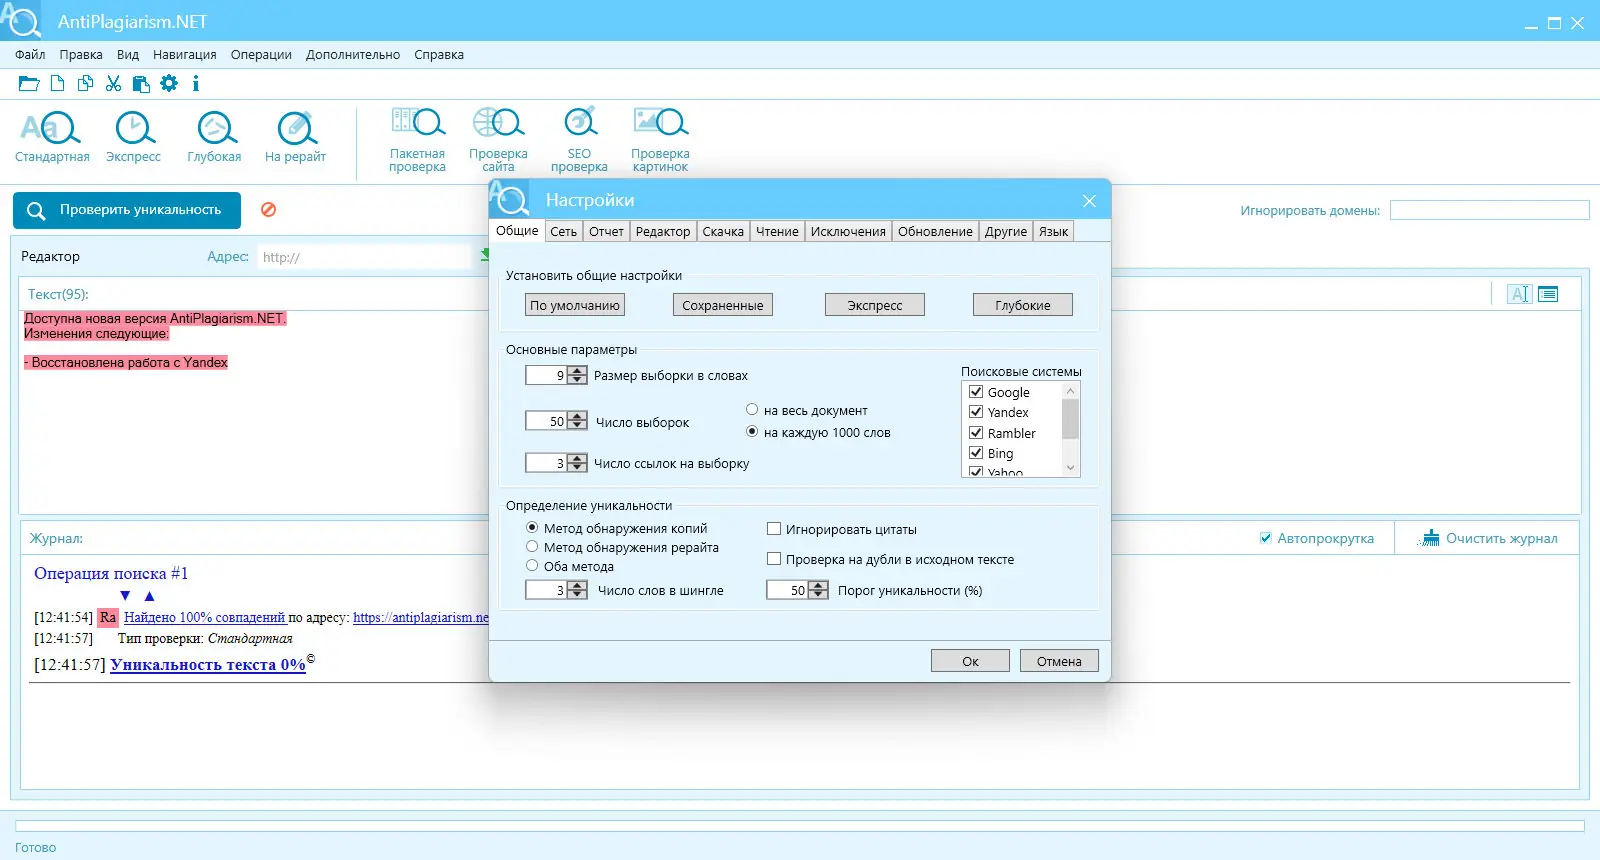The width and height of the screenshot is (1600, 860).
Task: Click the Число слов в шингле spinner arrows
Action: pos(577,590)
